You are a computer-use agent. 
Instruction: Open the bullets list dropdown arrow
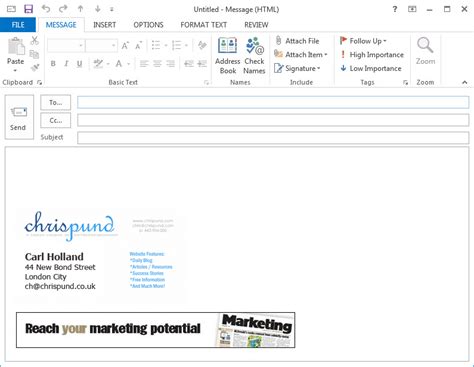166,45
